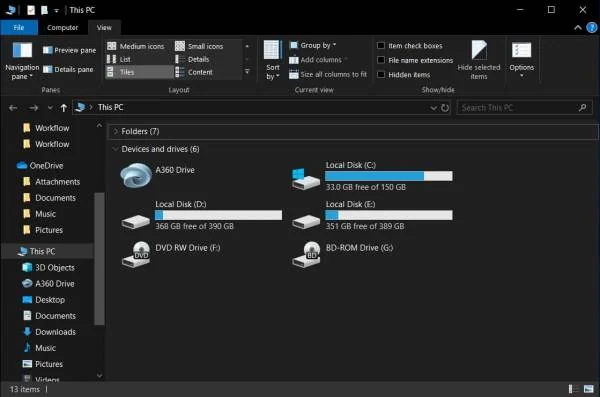Click Local Disk (D:) usage bar
600x397 pixels.
coord(218,215)
